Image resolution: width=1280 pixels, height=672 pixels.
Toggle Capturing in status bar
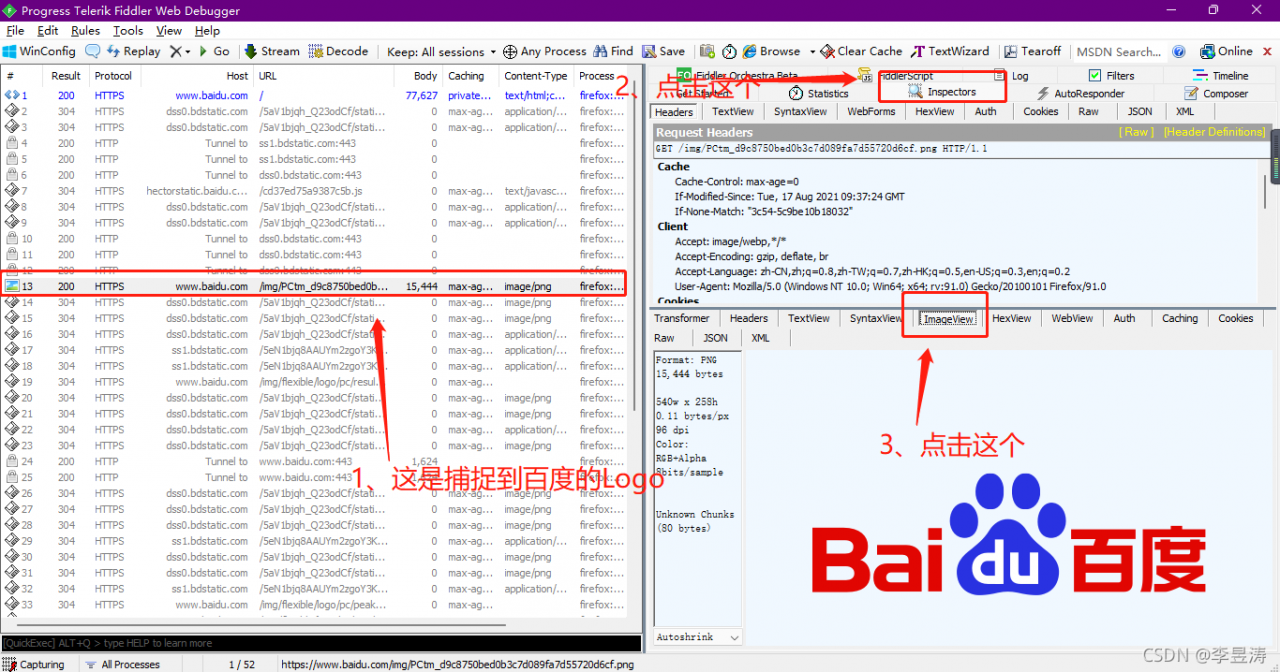pos(34,664)
